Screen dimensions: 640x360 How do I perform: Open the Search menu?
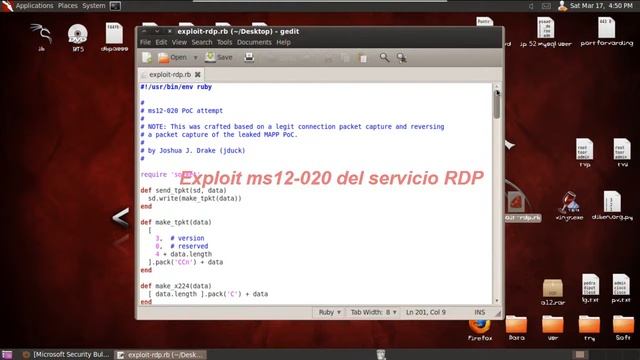[x=202, y=42]
